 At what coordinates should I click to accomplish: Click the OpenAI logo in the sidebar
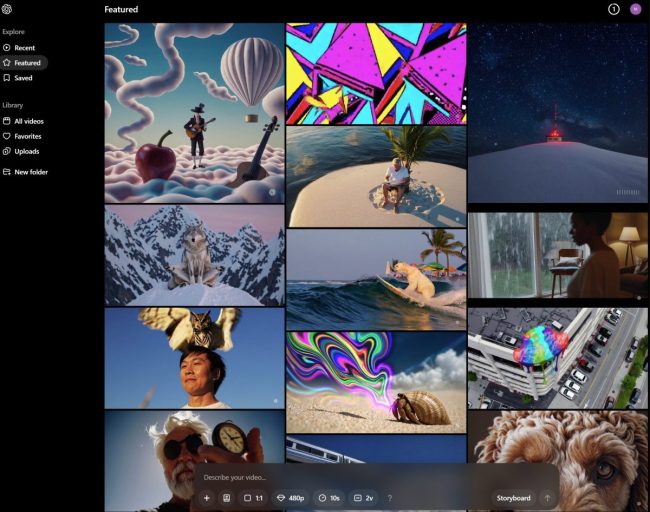pyautogui.click(x=8, y=10)
